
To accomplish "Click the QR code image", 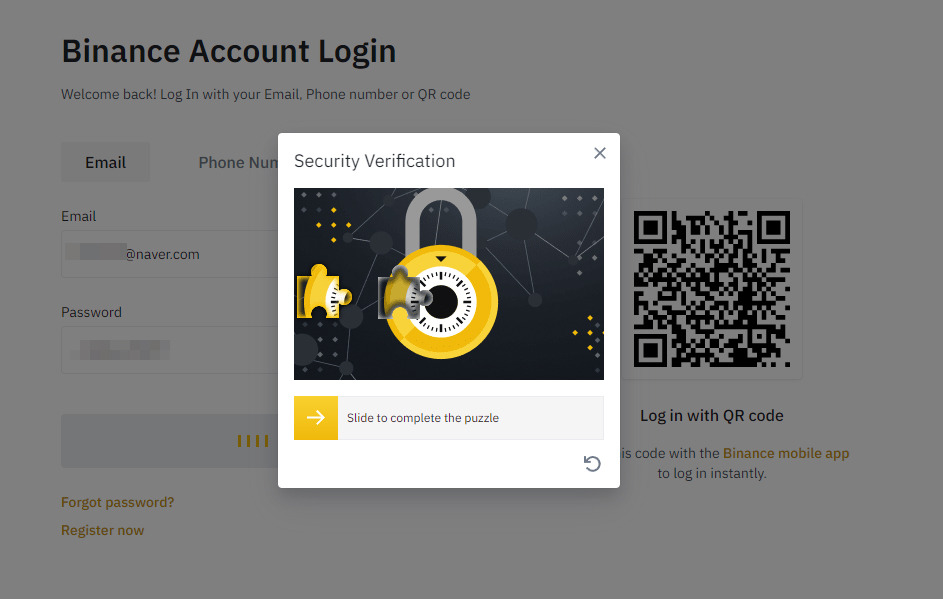I will (x=712, y=289).
